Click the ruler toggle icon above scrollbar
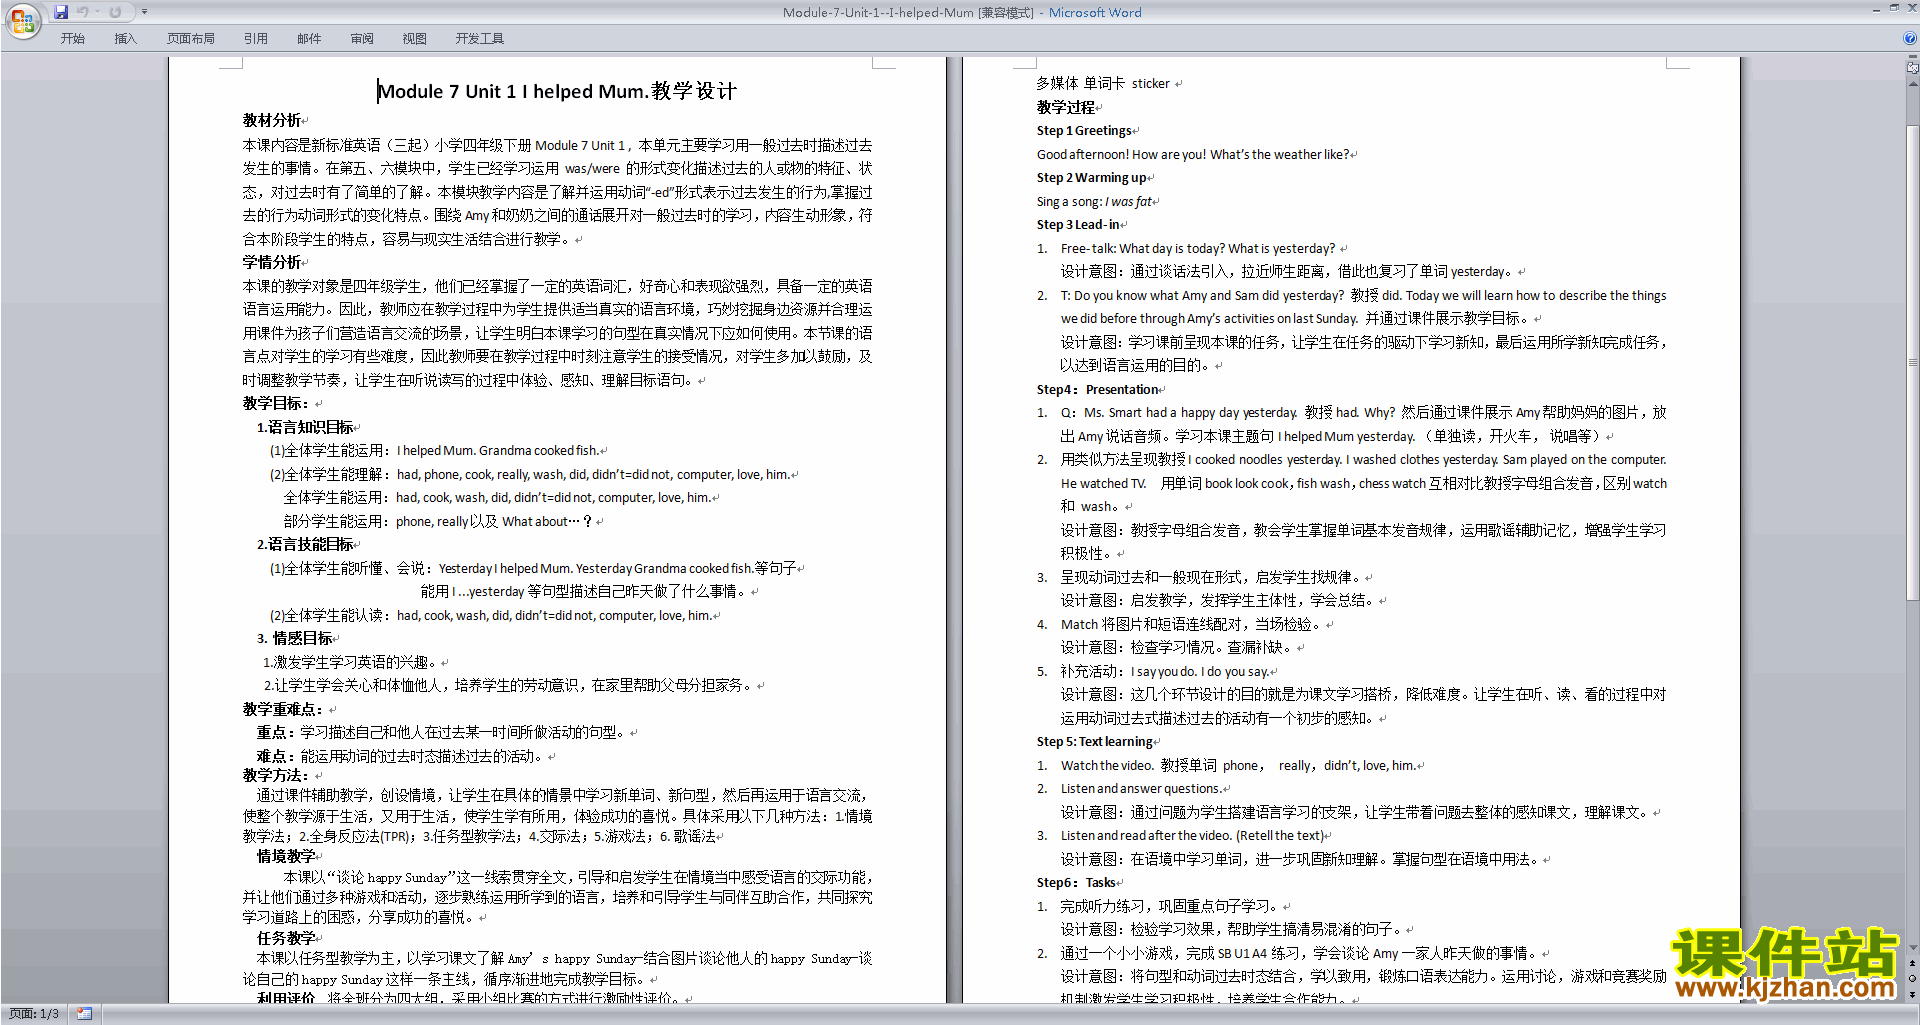 click(x=1913, y=68)
